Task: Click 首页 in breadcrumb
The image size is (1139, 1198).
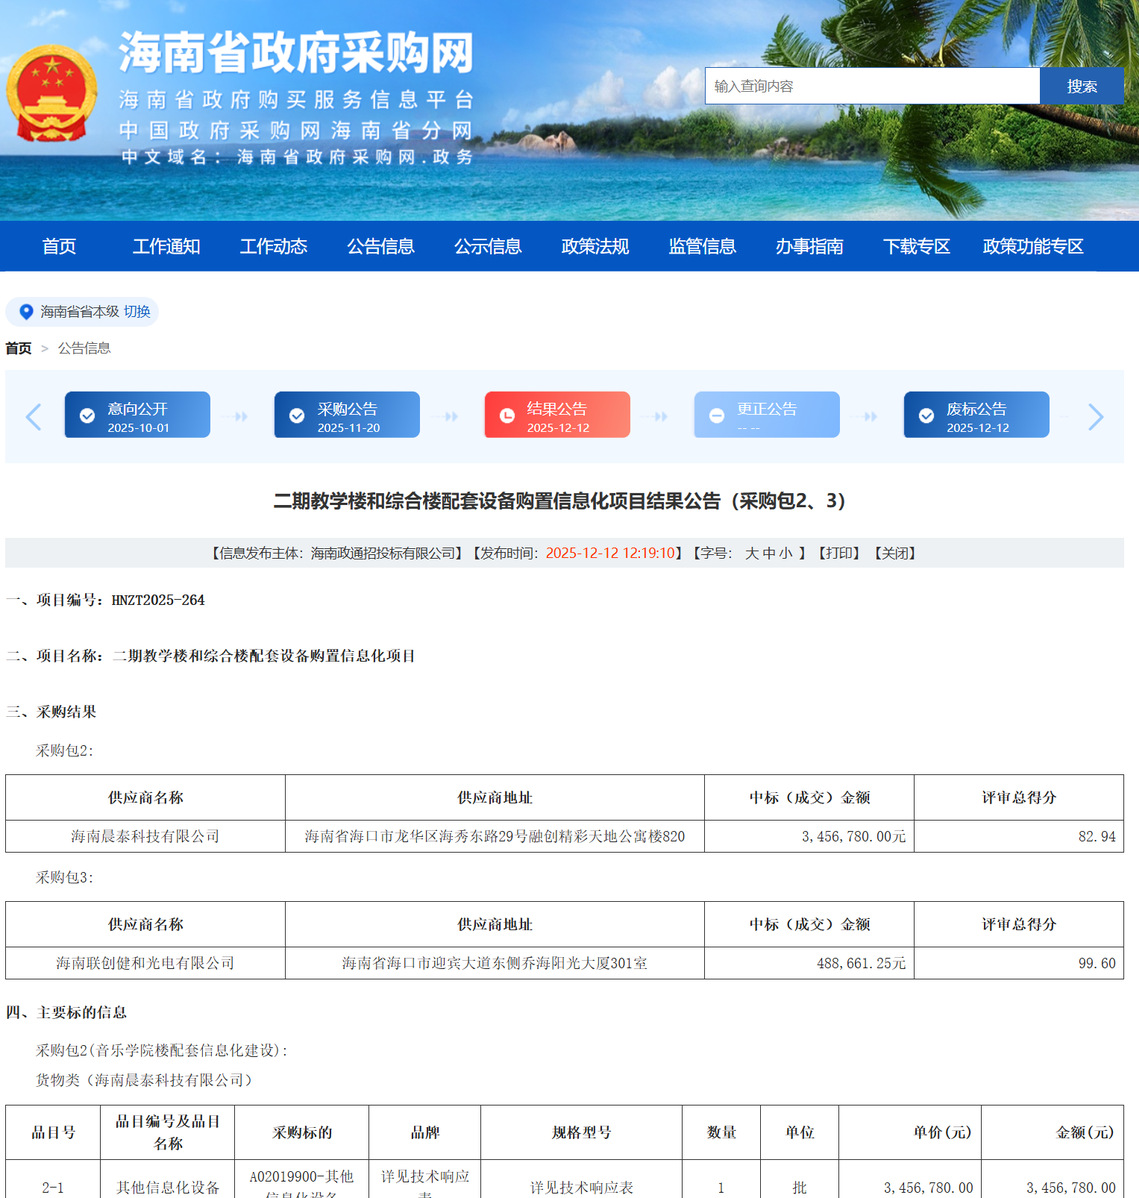Action: pyautogui.click(x=18, y=348)
